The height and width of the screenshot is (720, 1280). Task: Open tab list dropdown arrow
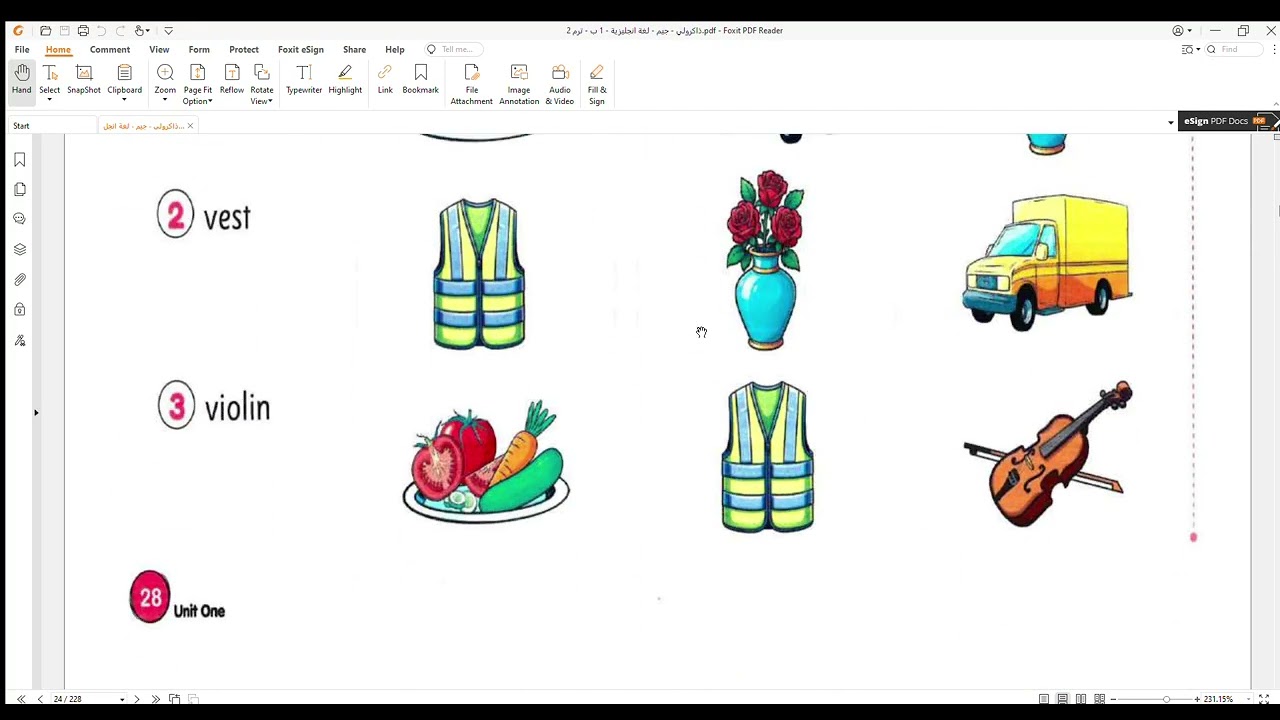(x=1171, y=123)
